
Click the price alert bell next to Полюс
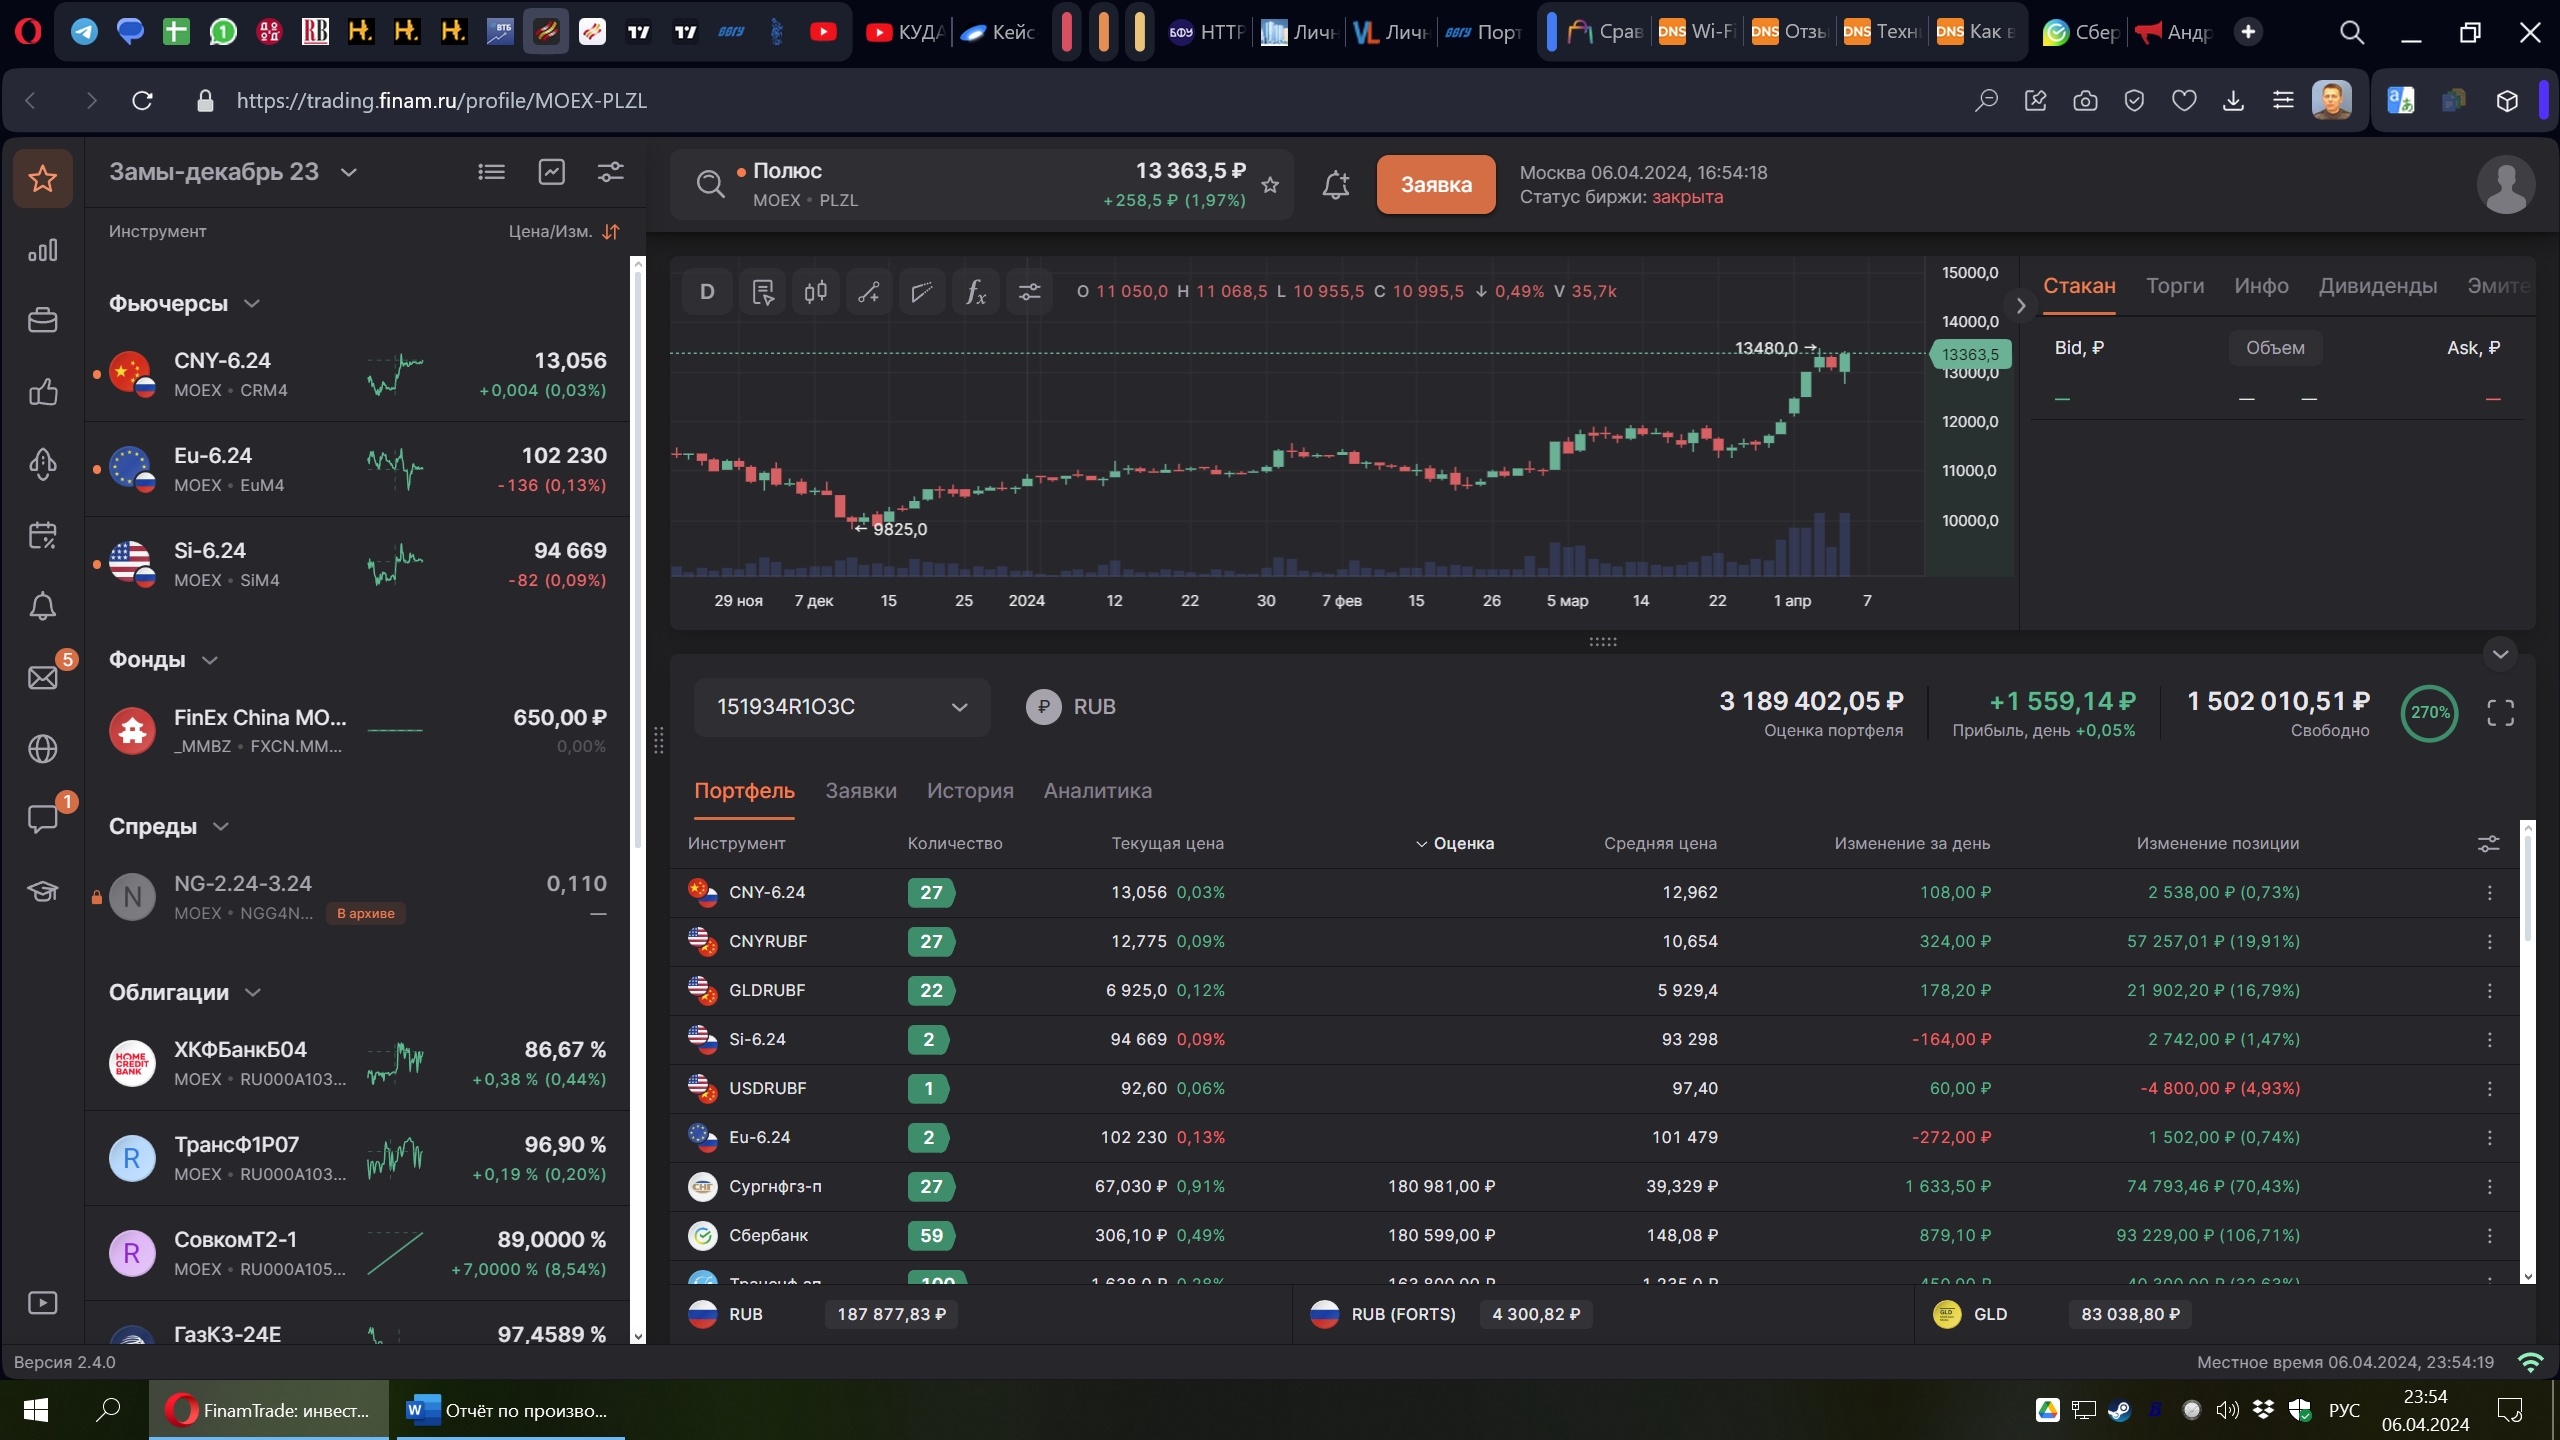[x=1336, y=185]
